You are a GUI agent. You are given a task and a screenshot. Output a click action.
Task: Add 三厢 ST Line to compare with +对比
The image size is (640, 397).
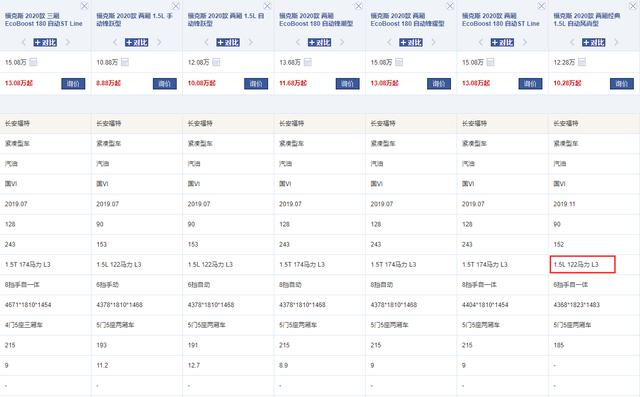[45, 42]
